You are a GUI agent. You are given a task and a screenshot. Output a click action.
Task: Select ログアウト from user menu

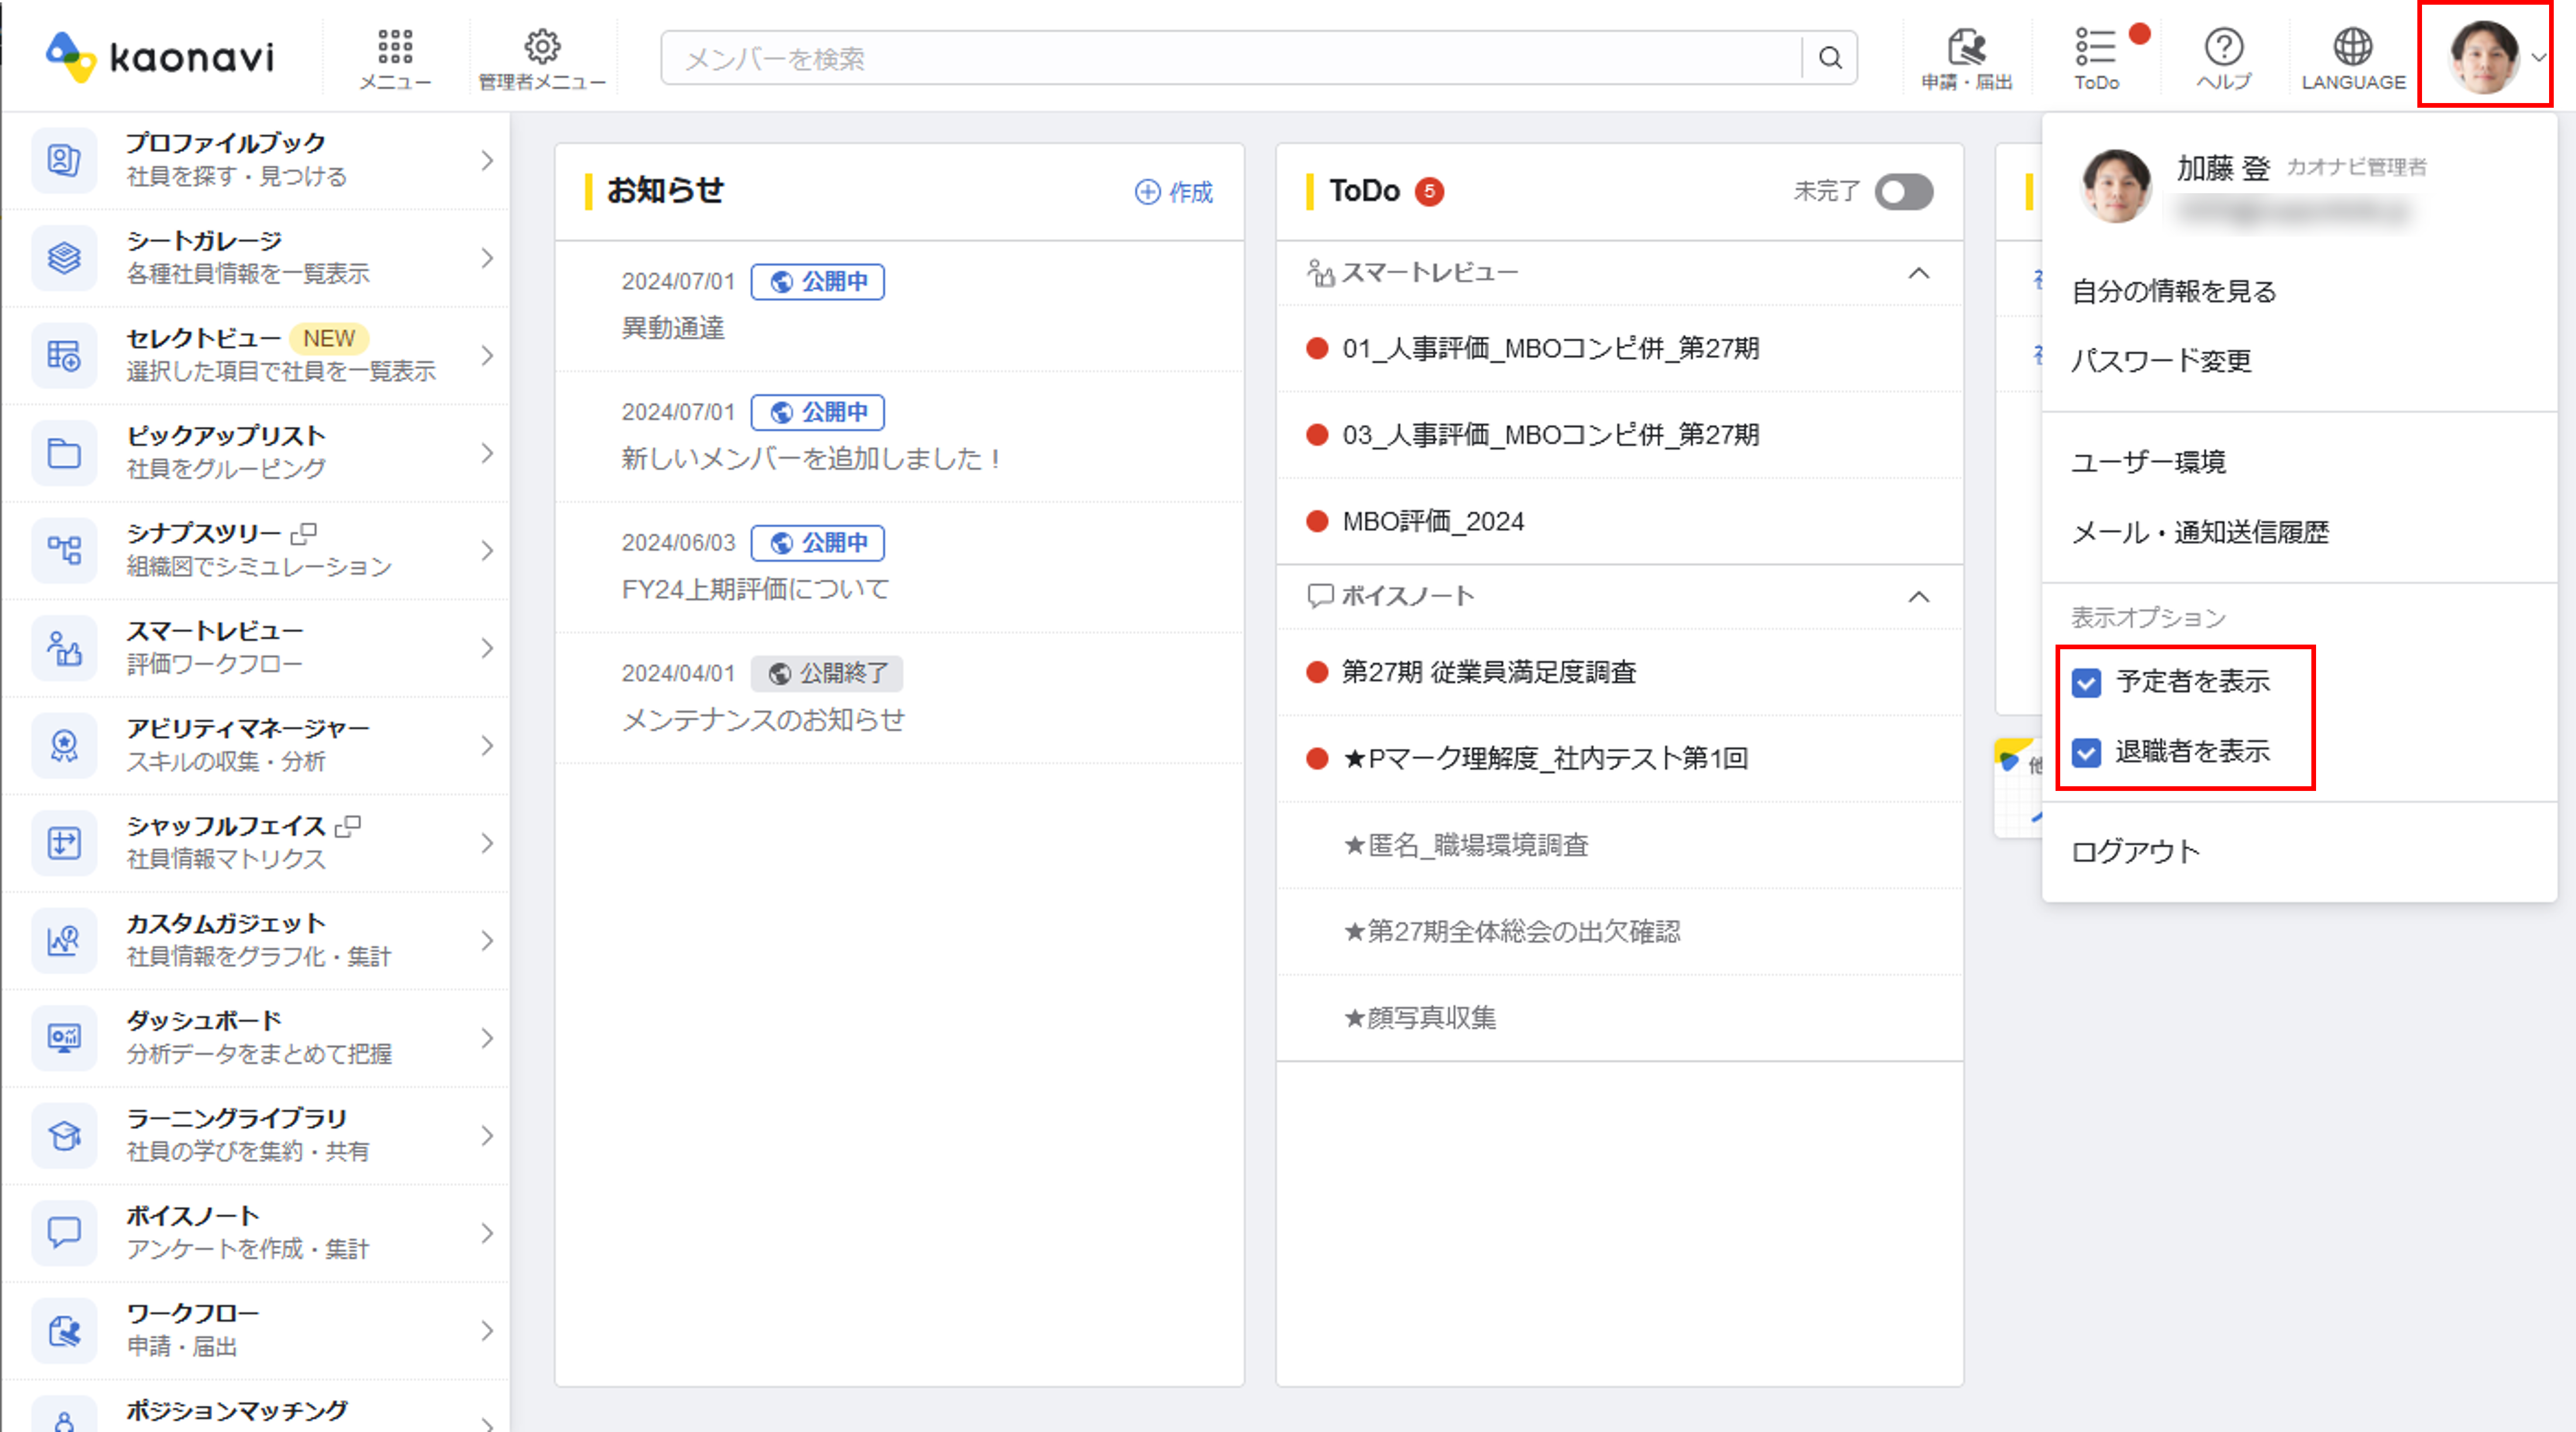[2135, 852]
